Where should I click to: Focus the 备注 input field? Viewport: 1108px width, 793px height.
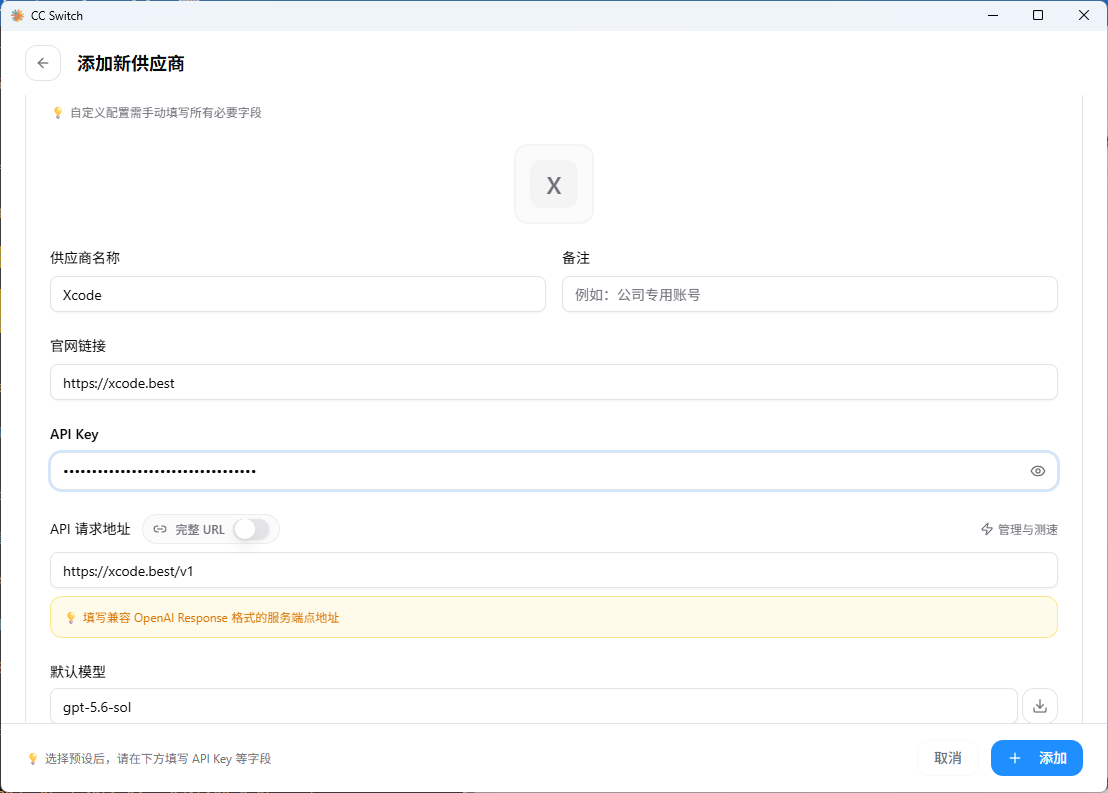810,295
